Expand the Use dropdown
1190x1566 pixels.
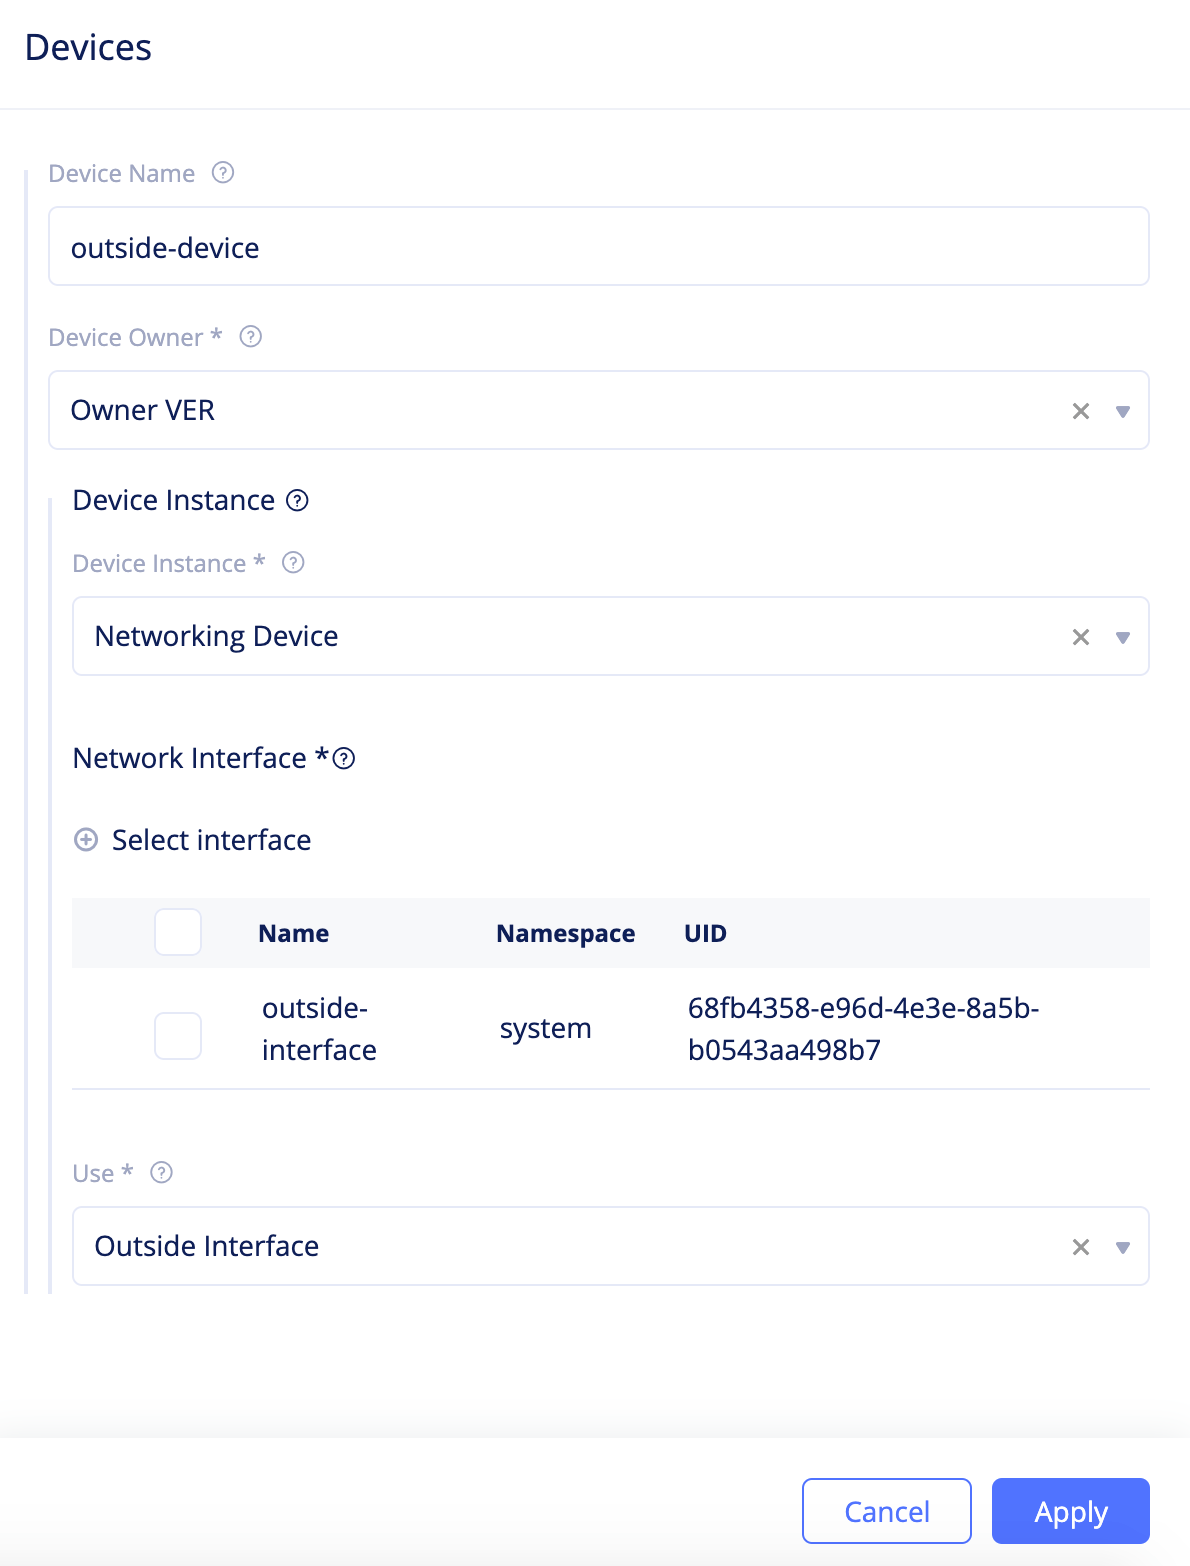1122,1247
